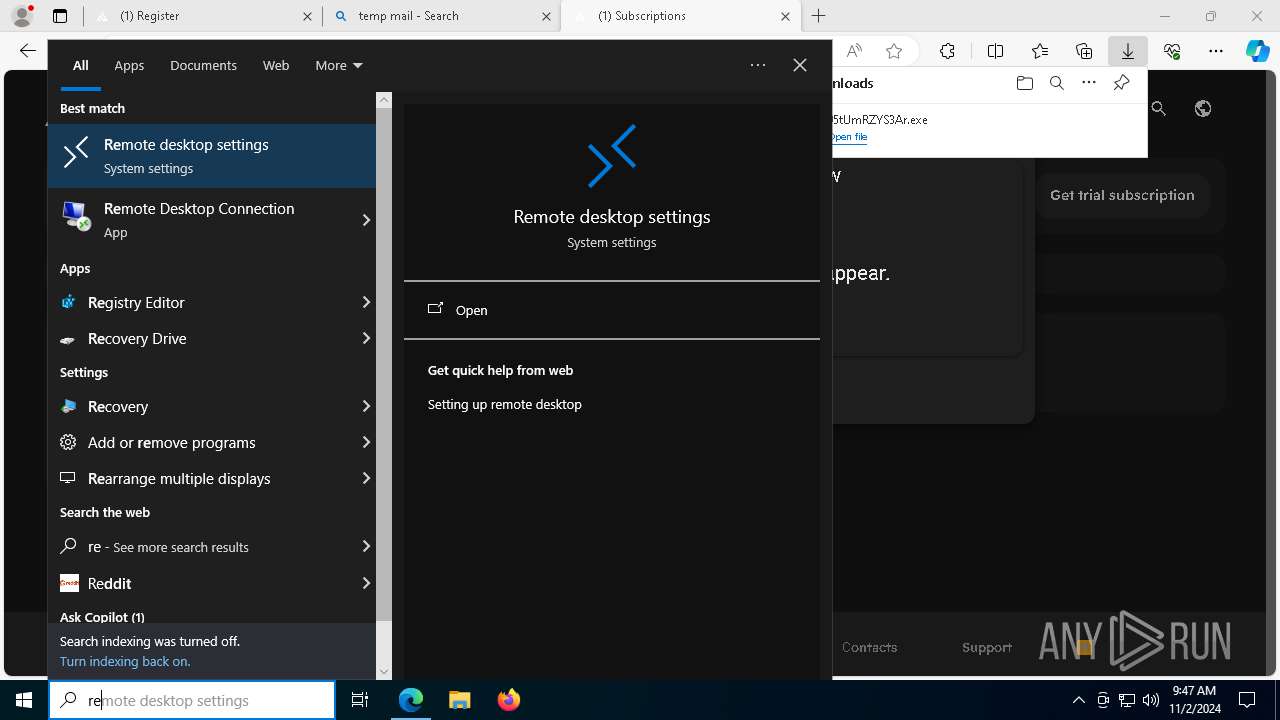Screen dimensions: 1280x720
Task: Open search panel options ellipsis
Action: point(758,65)
